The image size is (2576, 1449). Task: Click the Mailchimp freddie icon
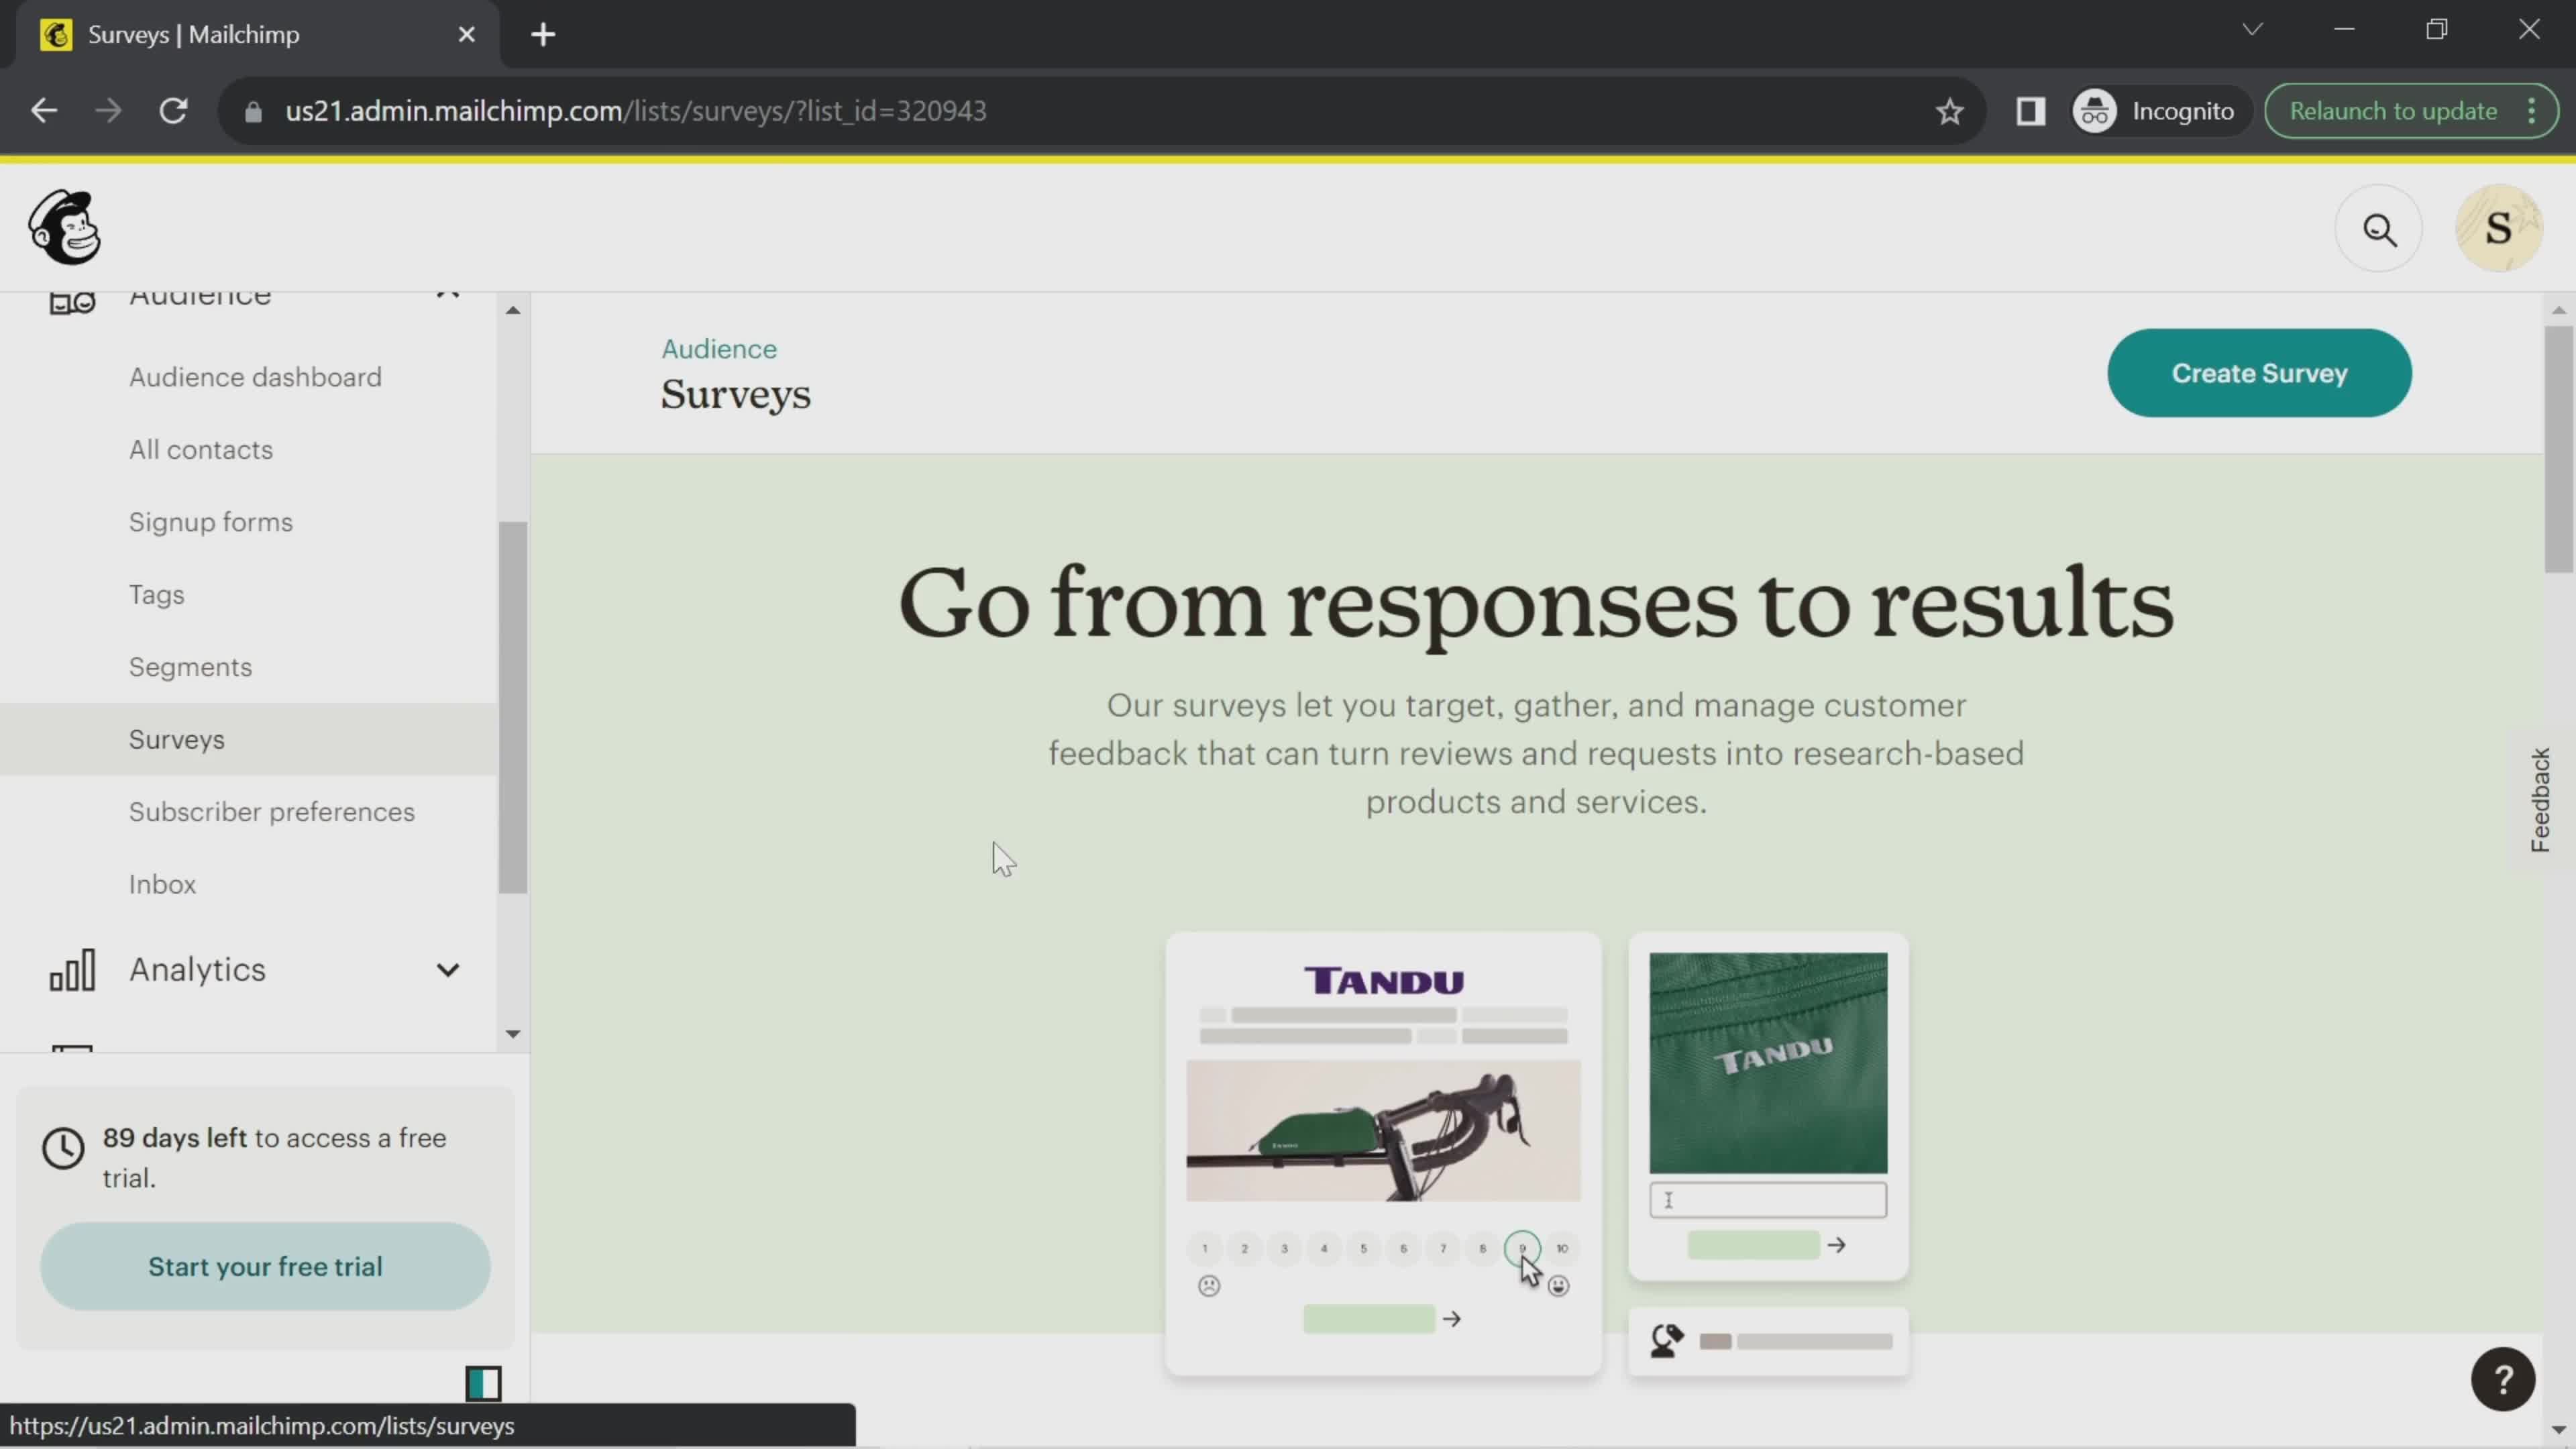pos(64,227)
